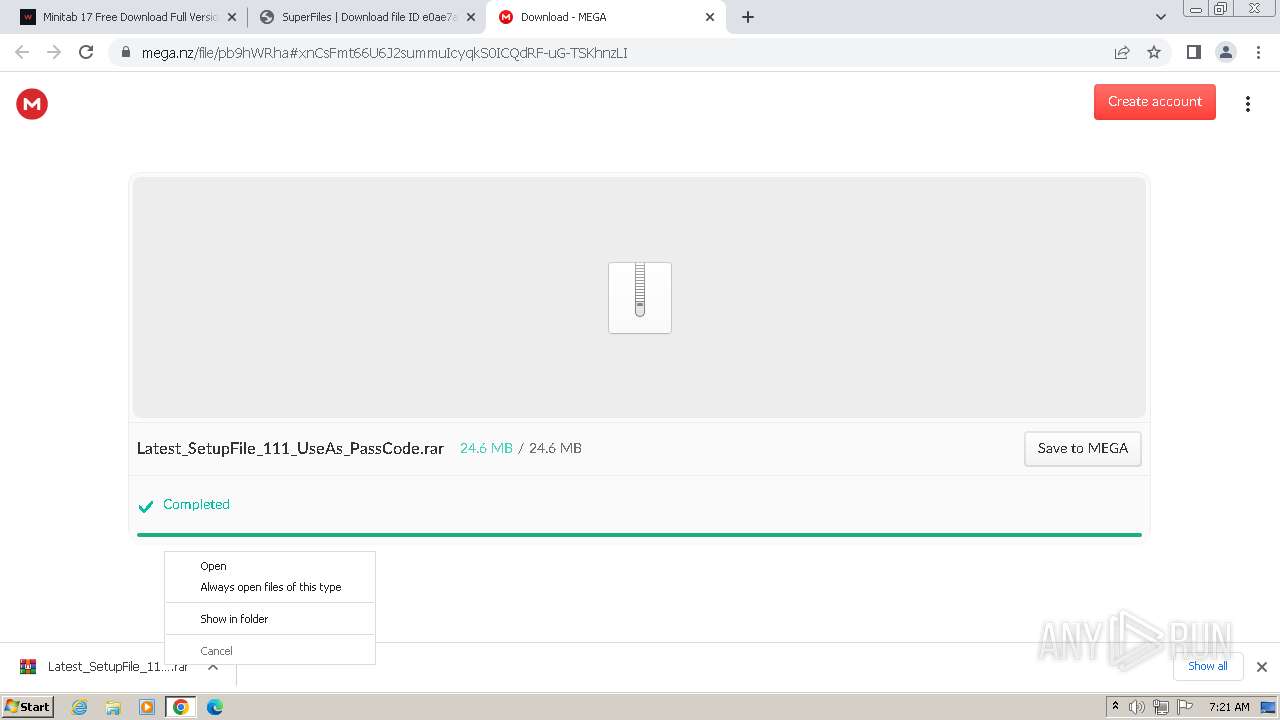
Task: Close the downloads bar
Action: 1261,667
